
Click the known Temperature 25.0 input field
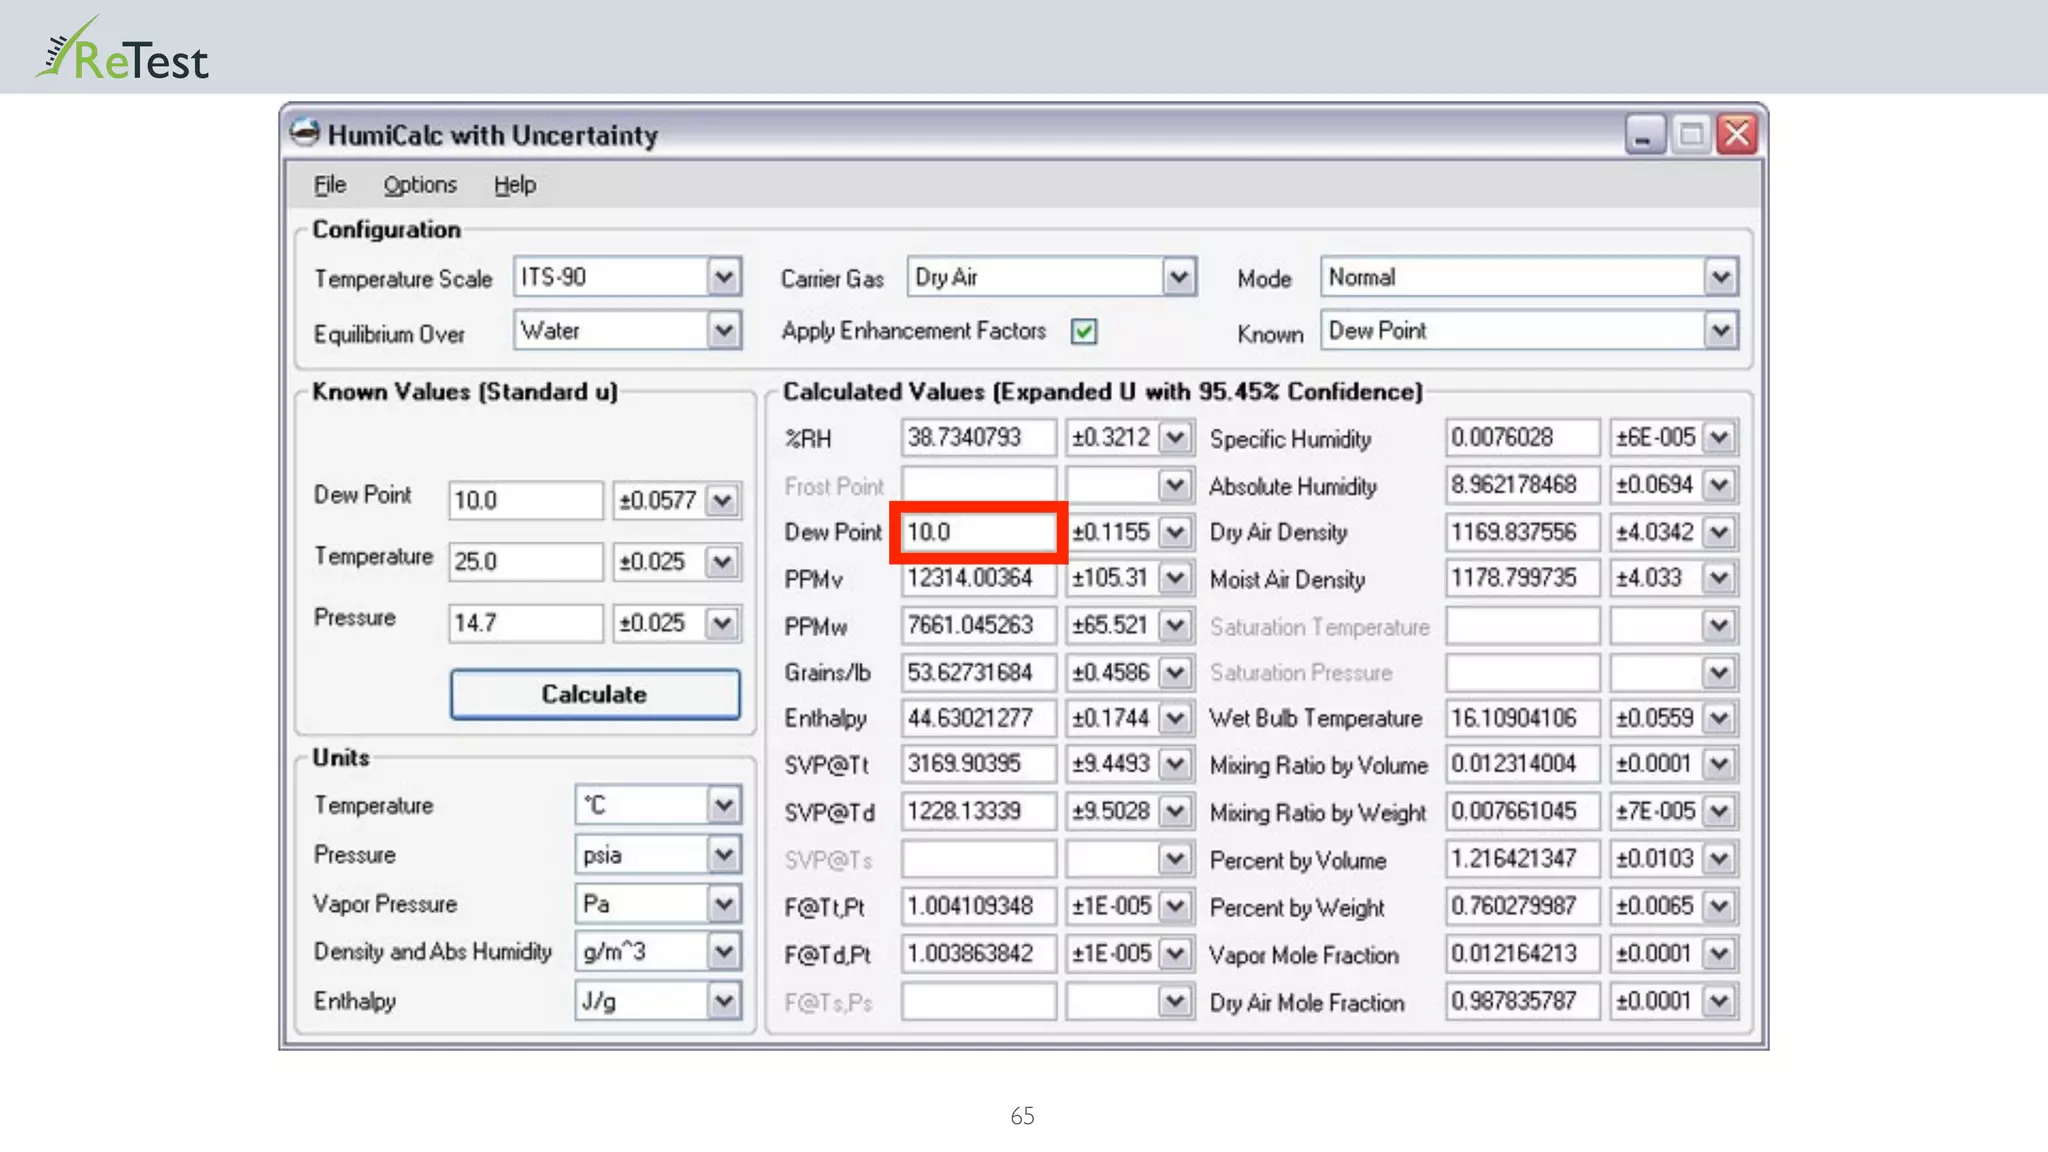point(525,562)
